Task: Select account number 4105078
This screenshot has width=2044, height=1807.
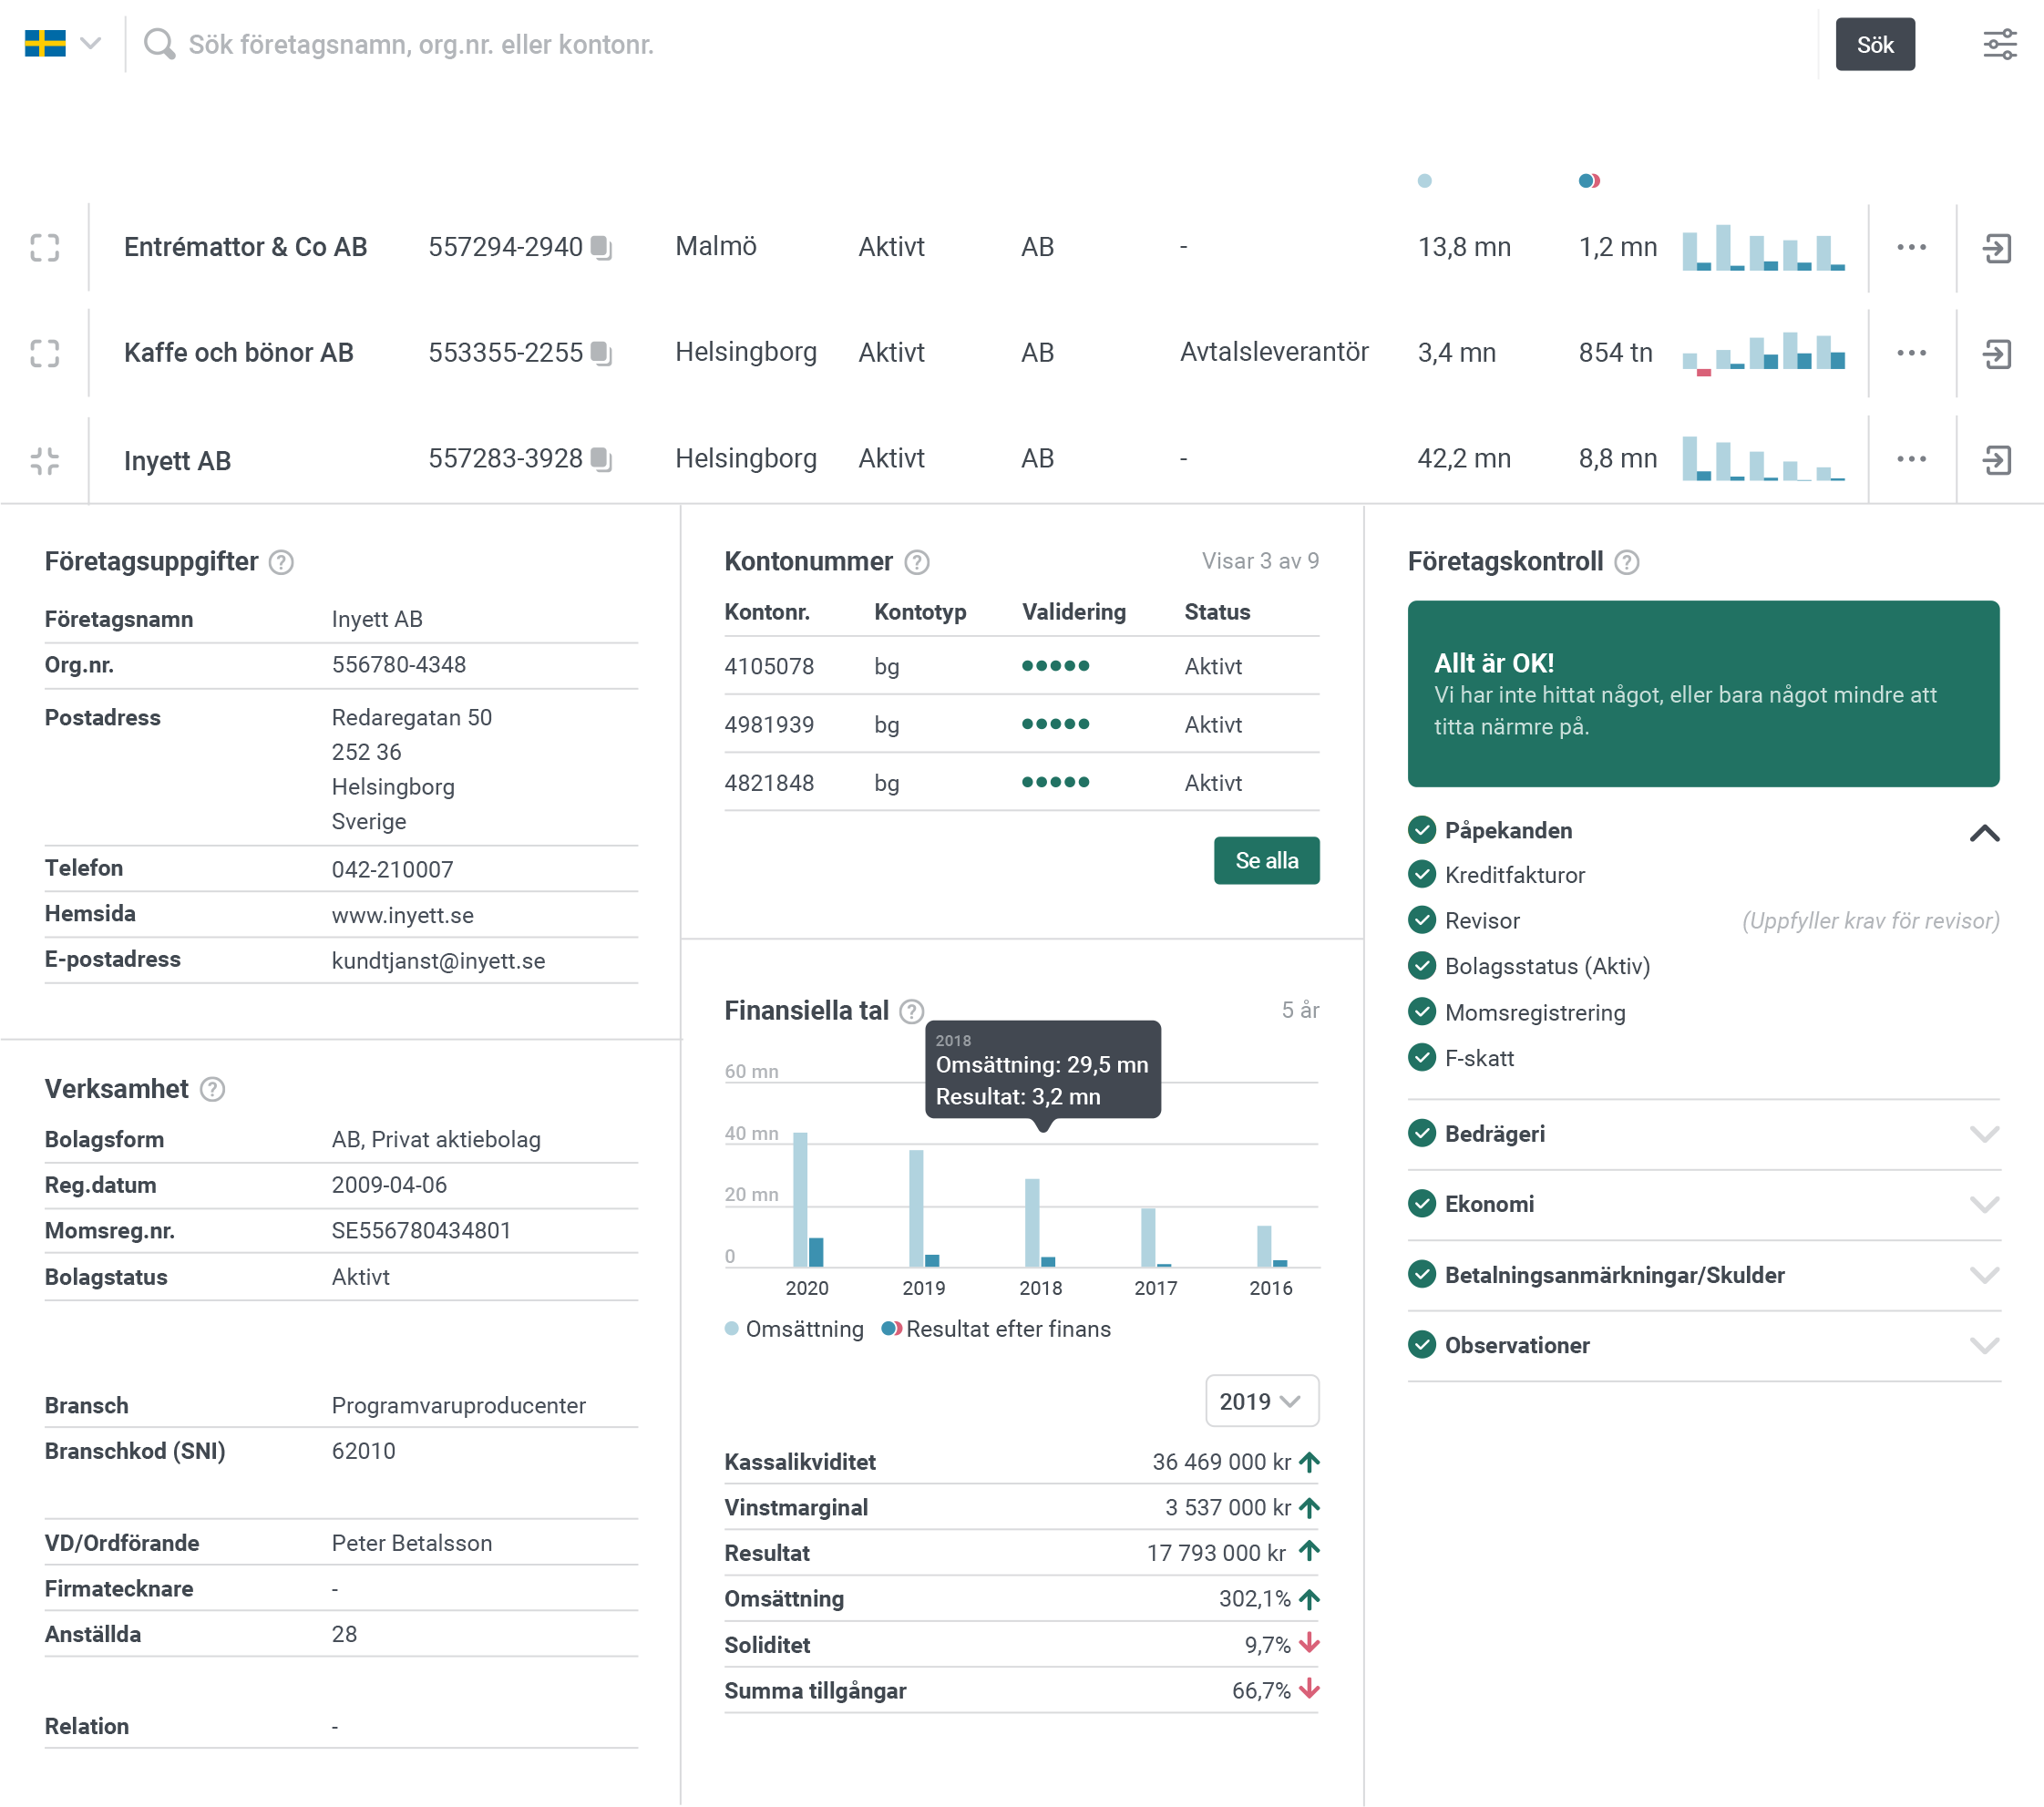Action: point(769,667)
